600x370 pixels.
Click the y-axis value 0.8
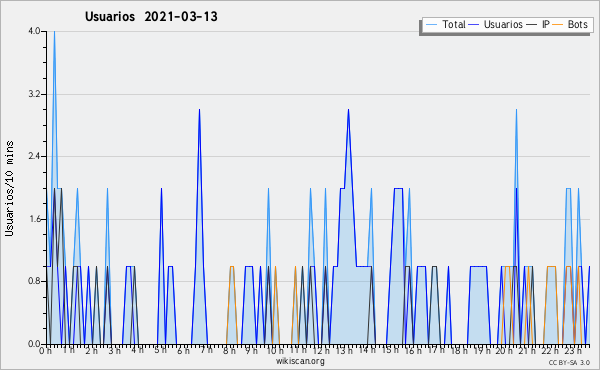(34, 281)
